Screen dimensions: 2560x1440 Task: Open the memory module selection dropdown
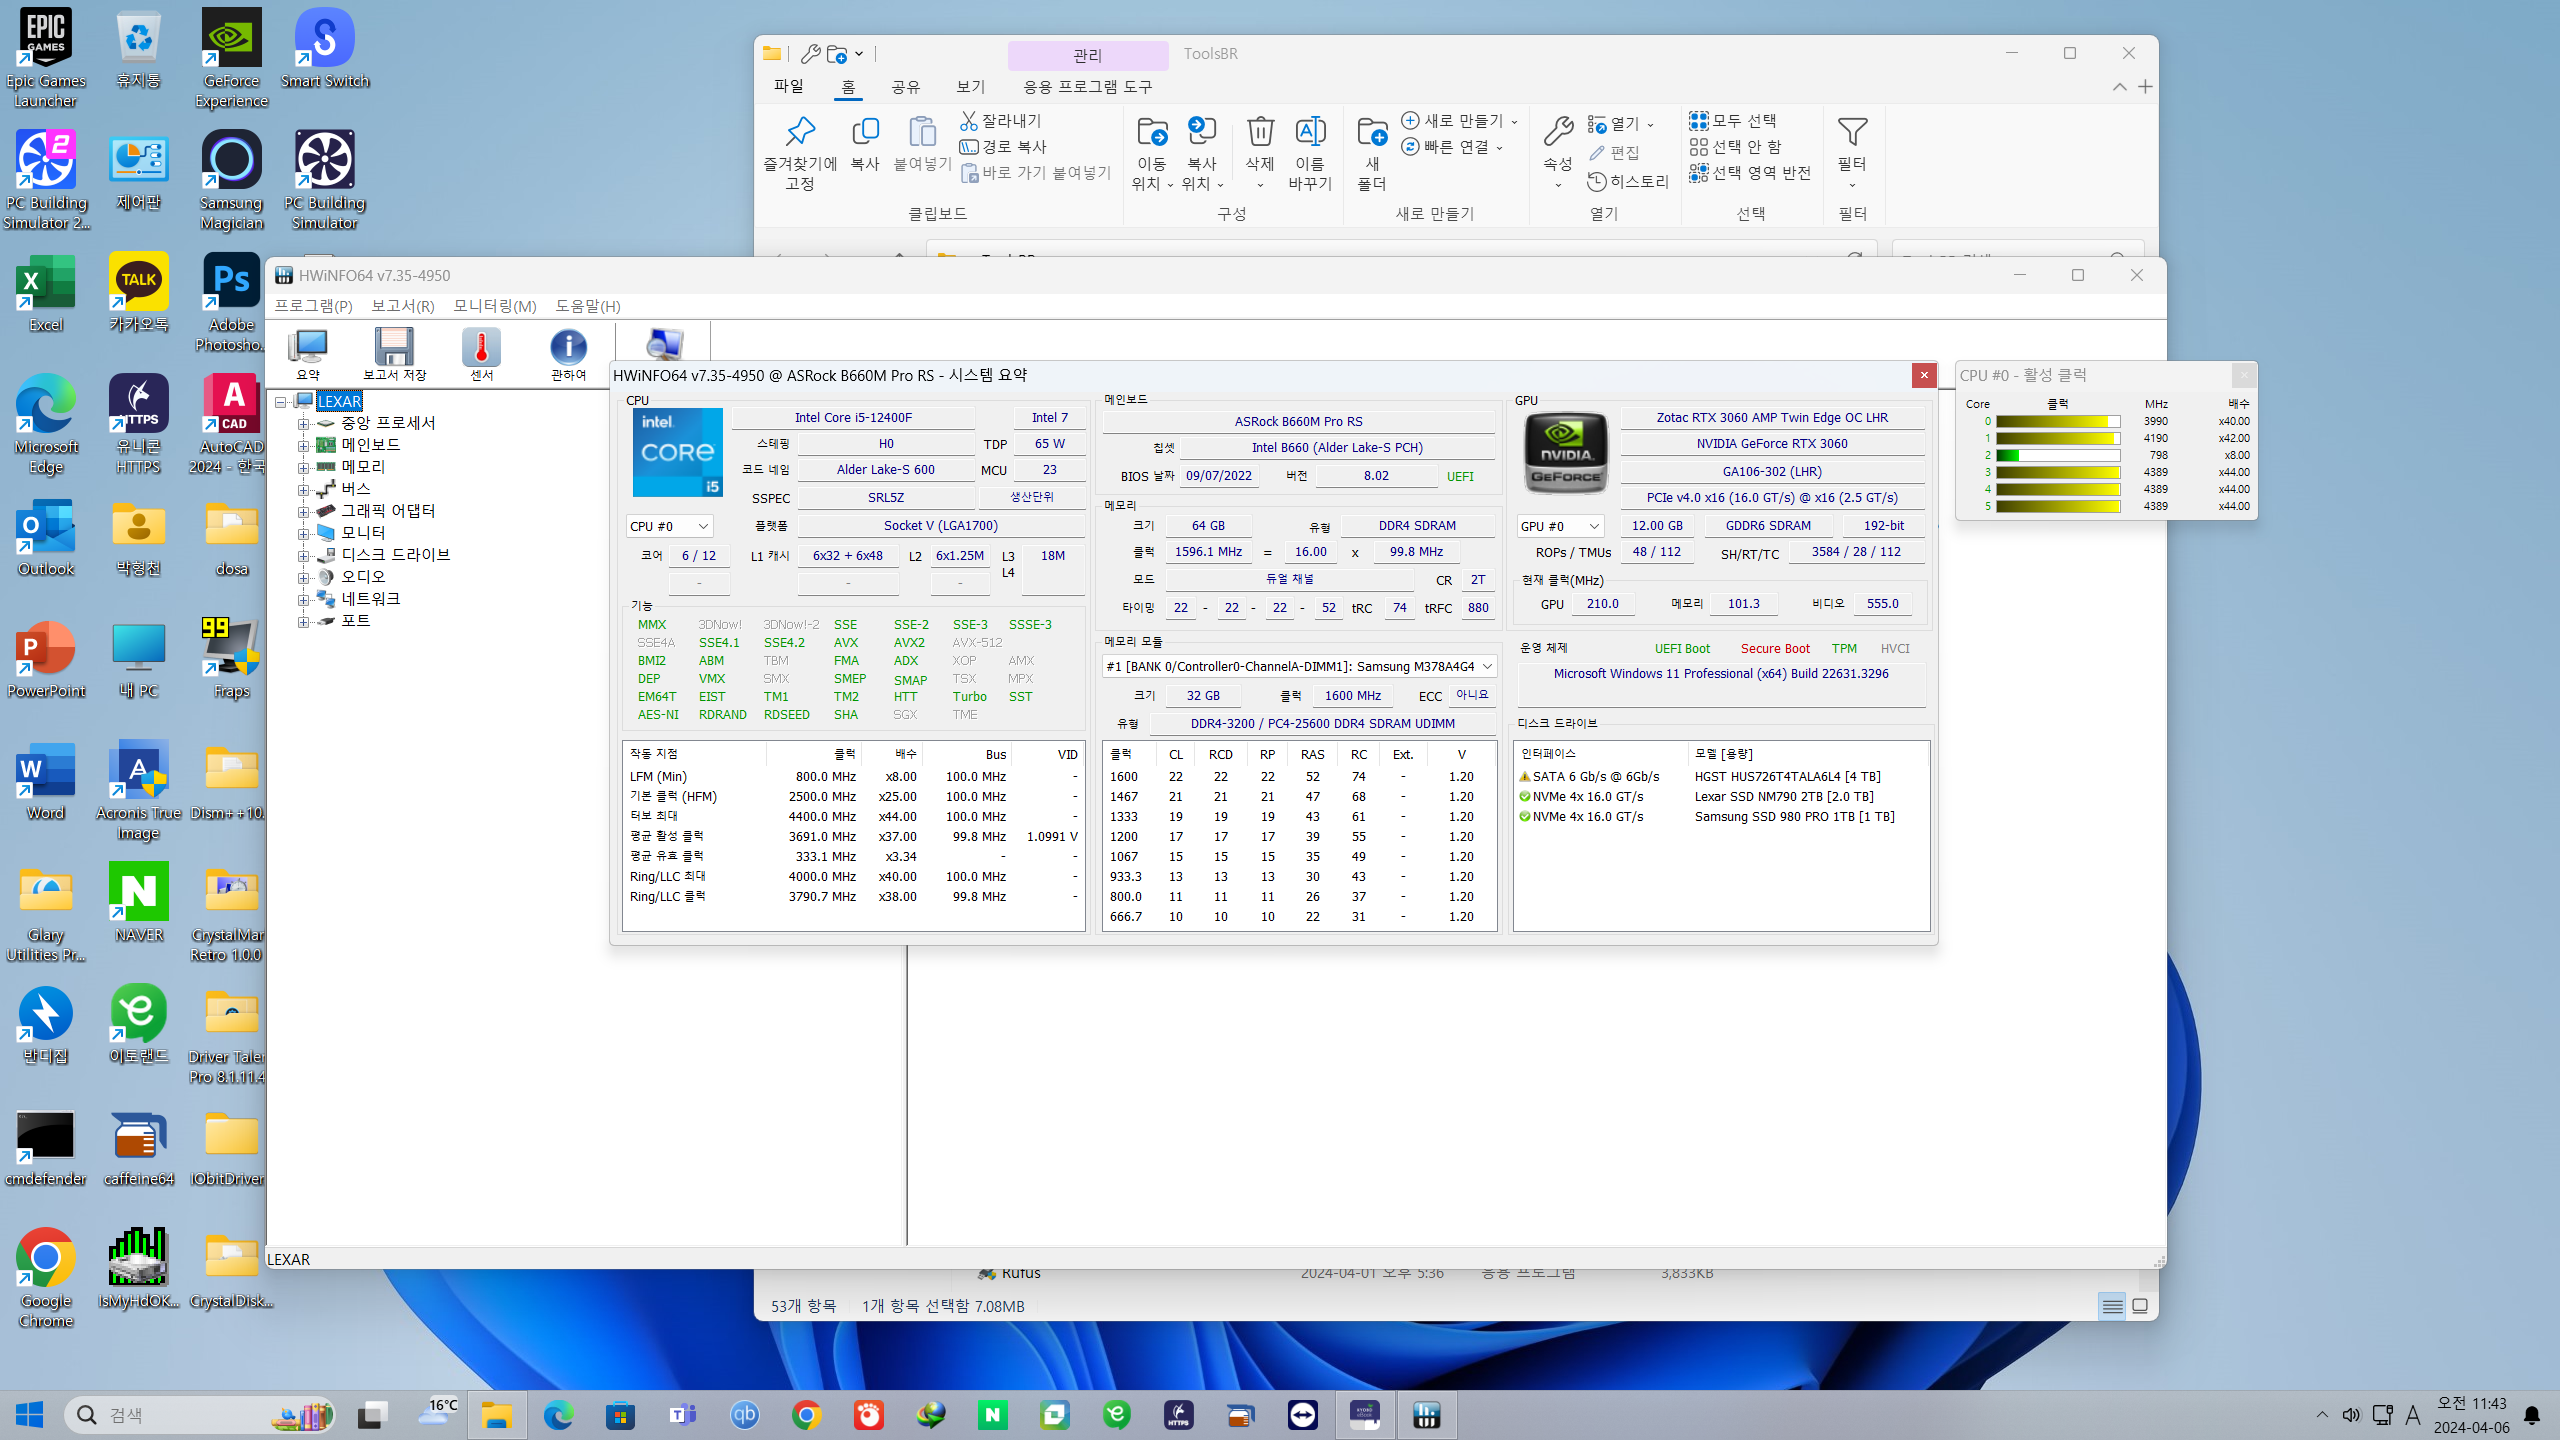coord(1298,666)
